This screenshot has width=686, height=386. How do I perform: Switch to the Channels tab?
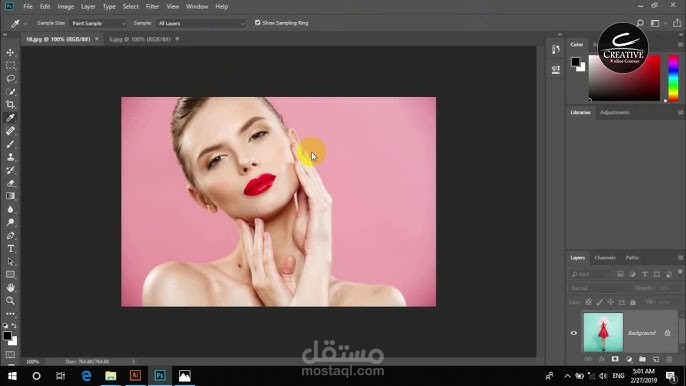pos(605,258)
